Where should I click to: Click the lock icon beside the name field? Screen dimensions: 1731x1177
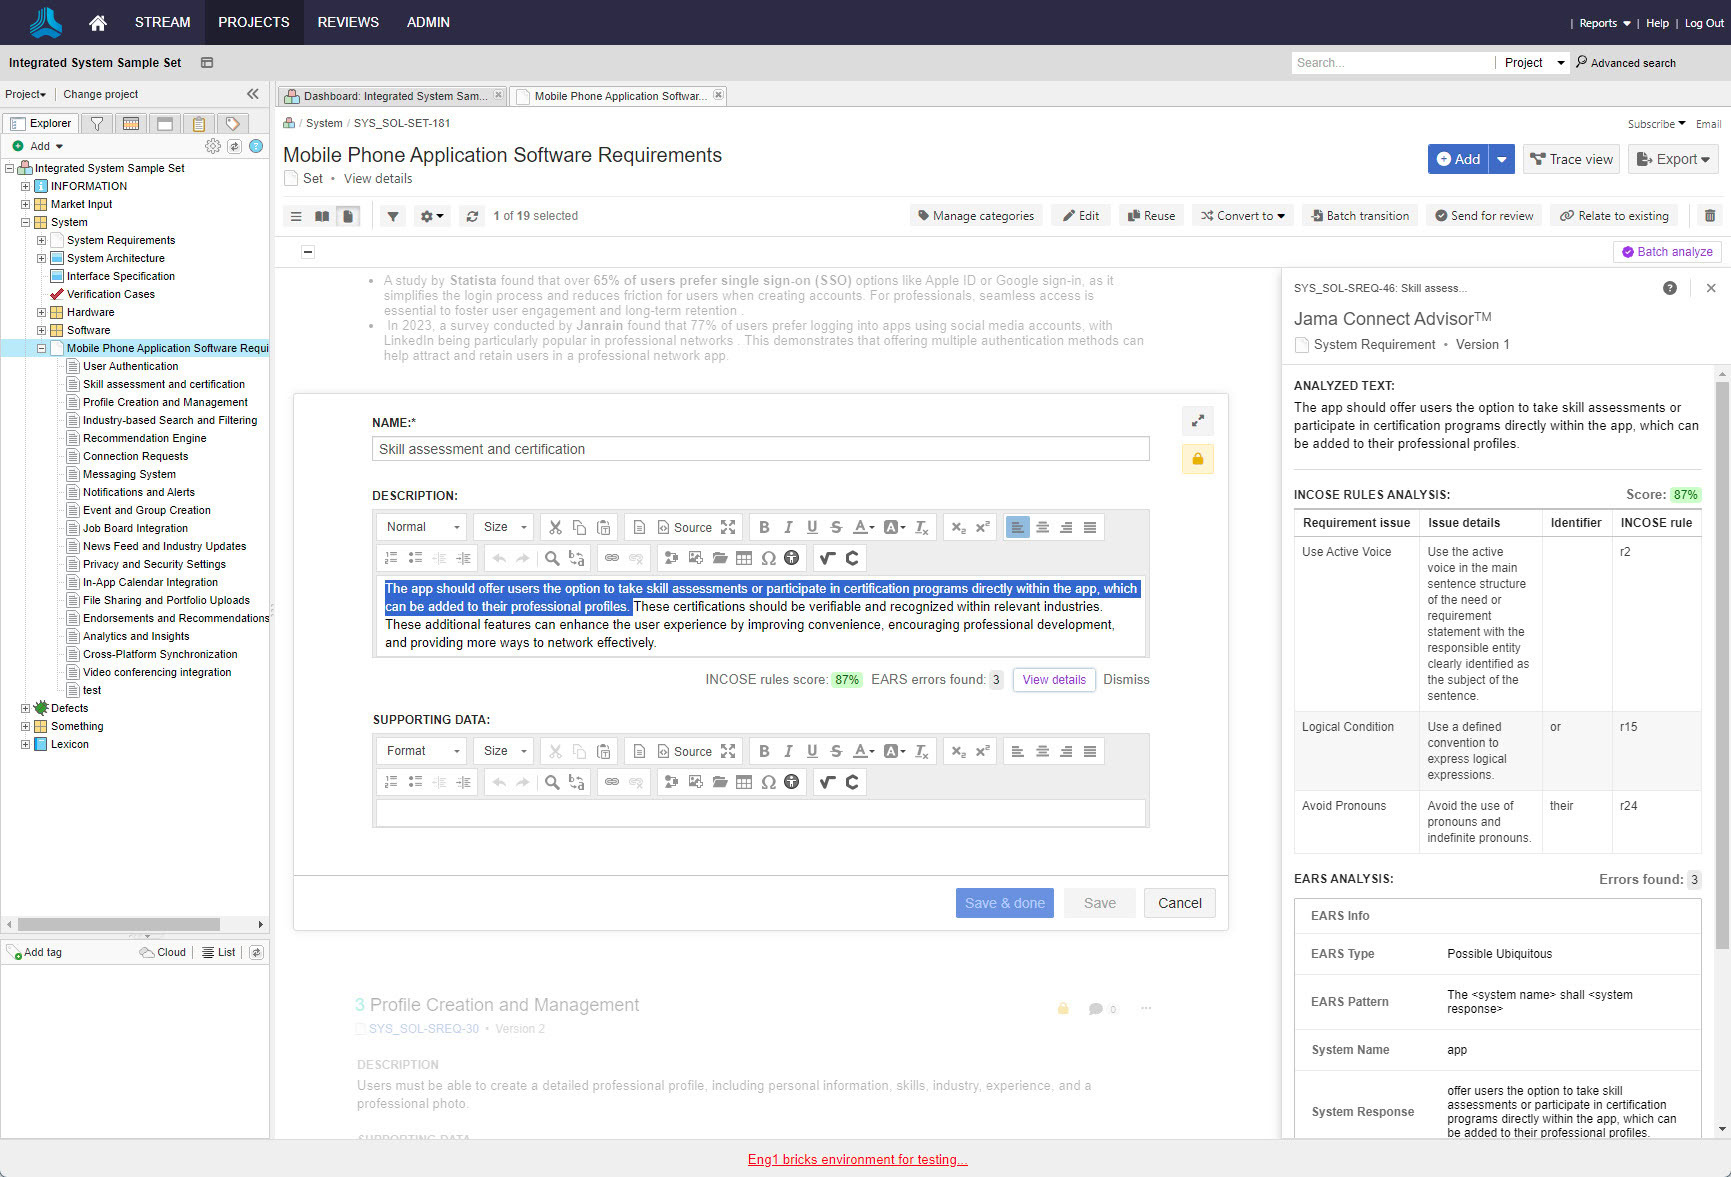click(1197, 459)
